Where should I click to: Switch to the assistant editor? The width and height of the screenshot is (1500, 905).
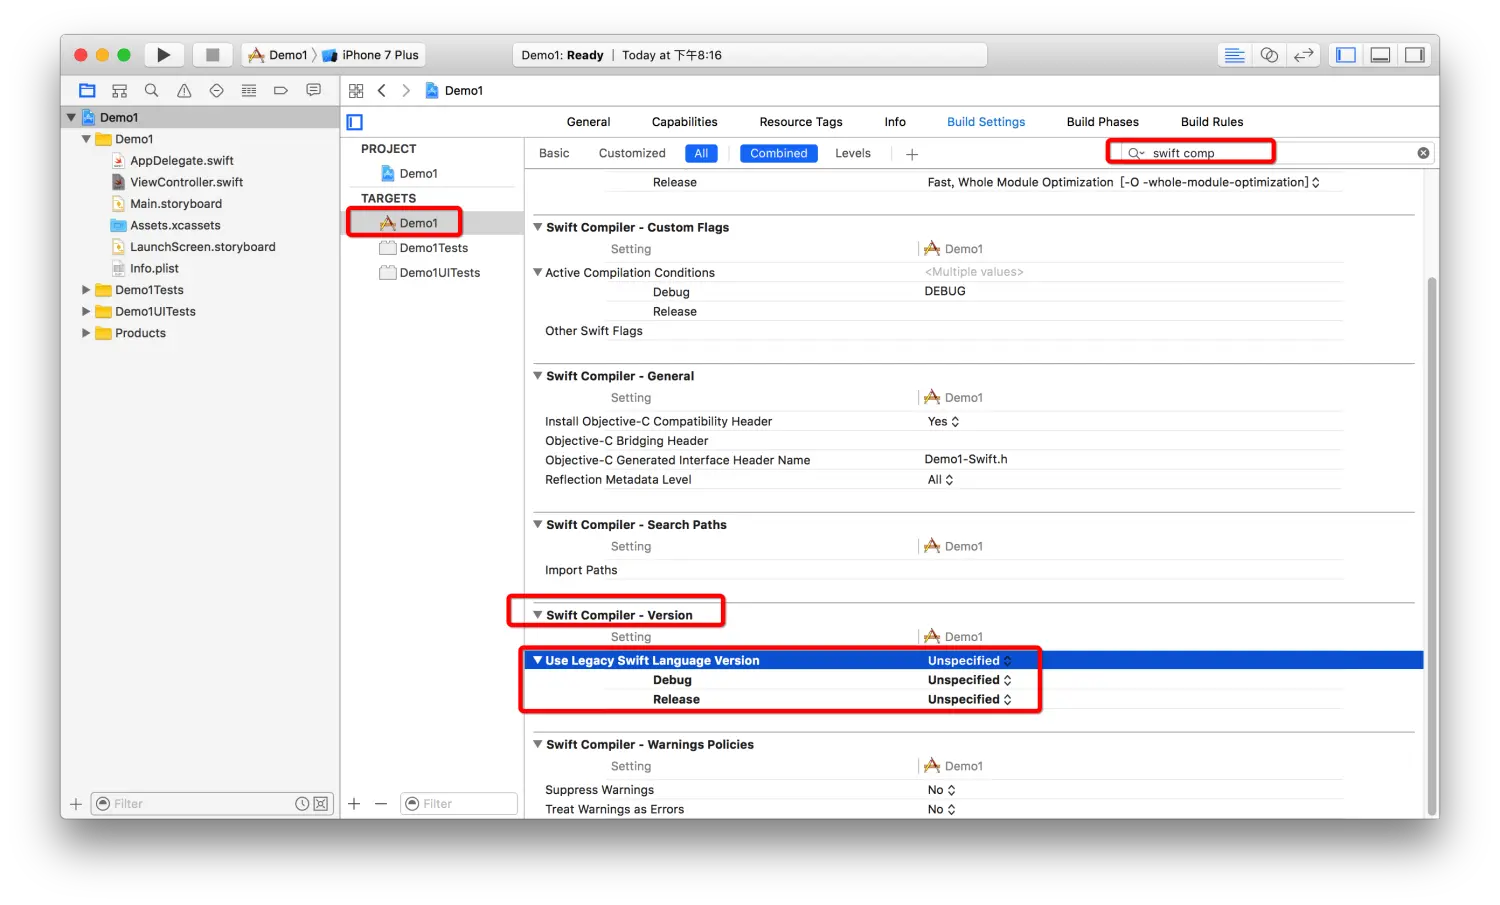[x=1269, y=55]
